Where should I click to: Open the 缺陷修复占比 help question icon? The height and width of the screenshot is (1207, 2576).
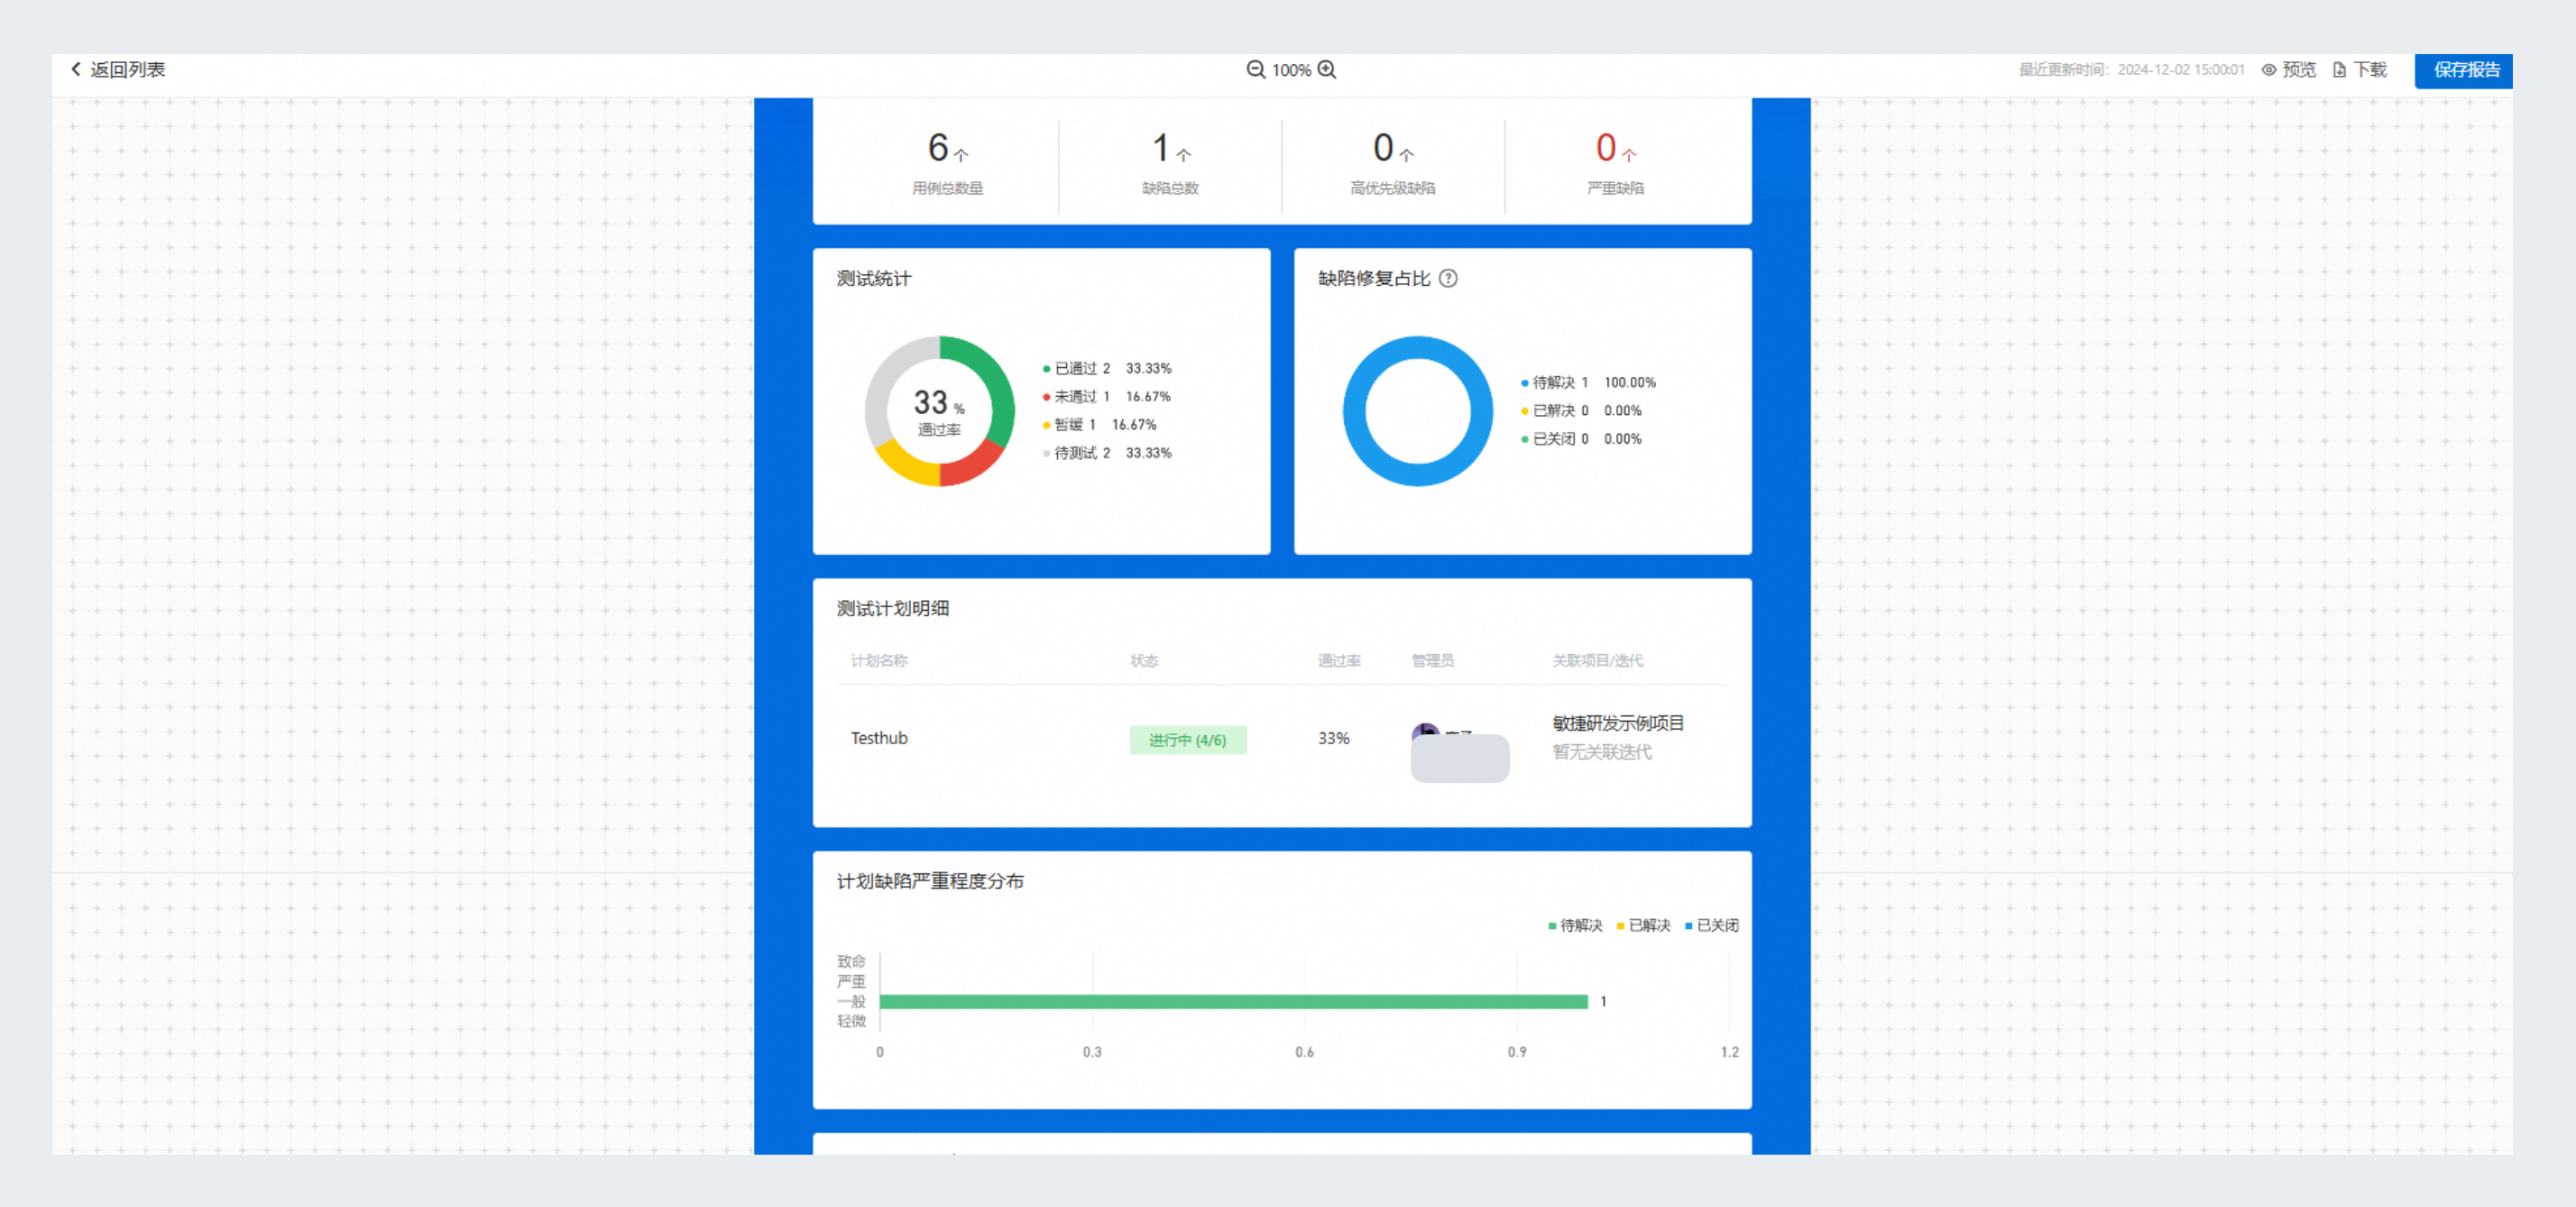coord(1447,278)
